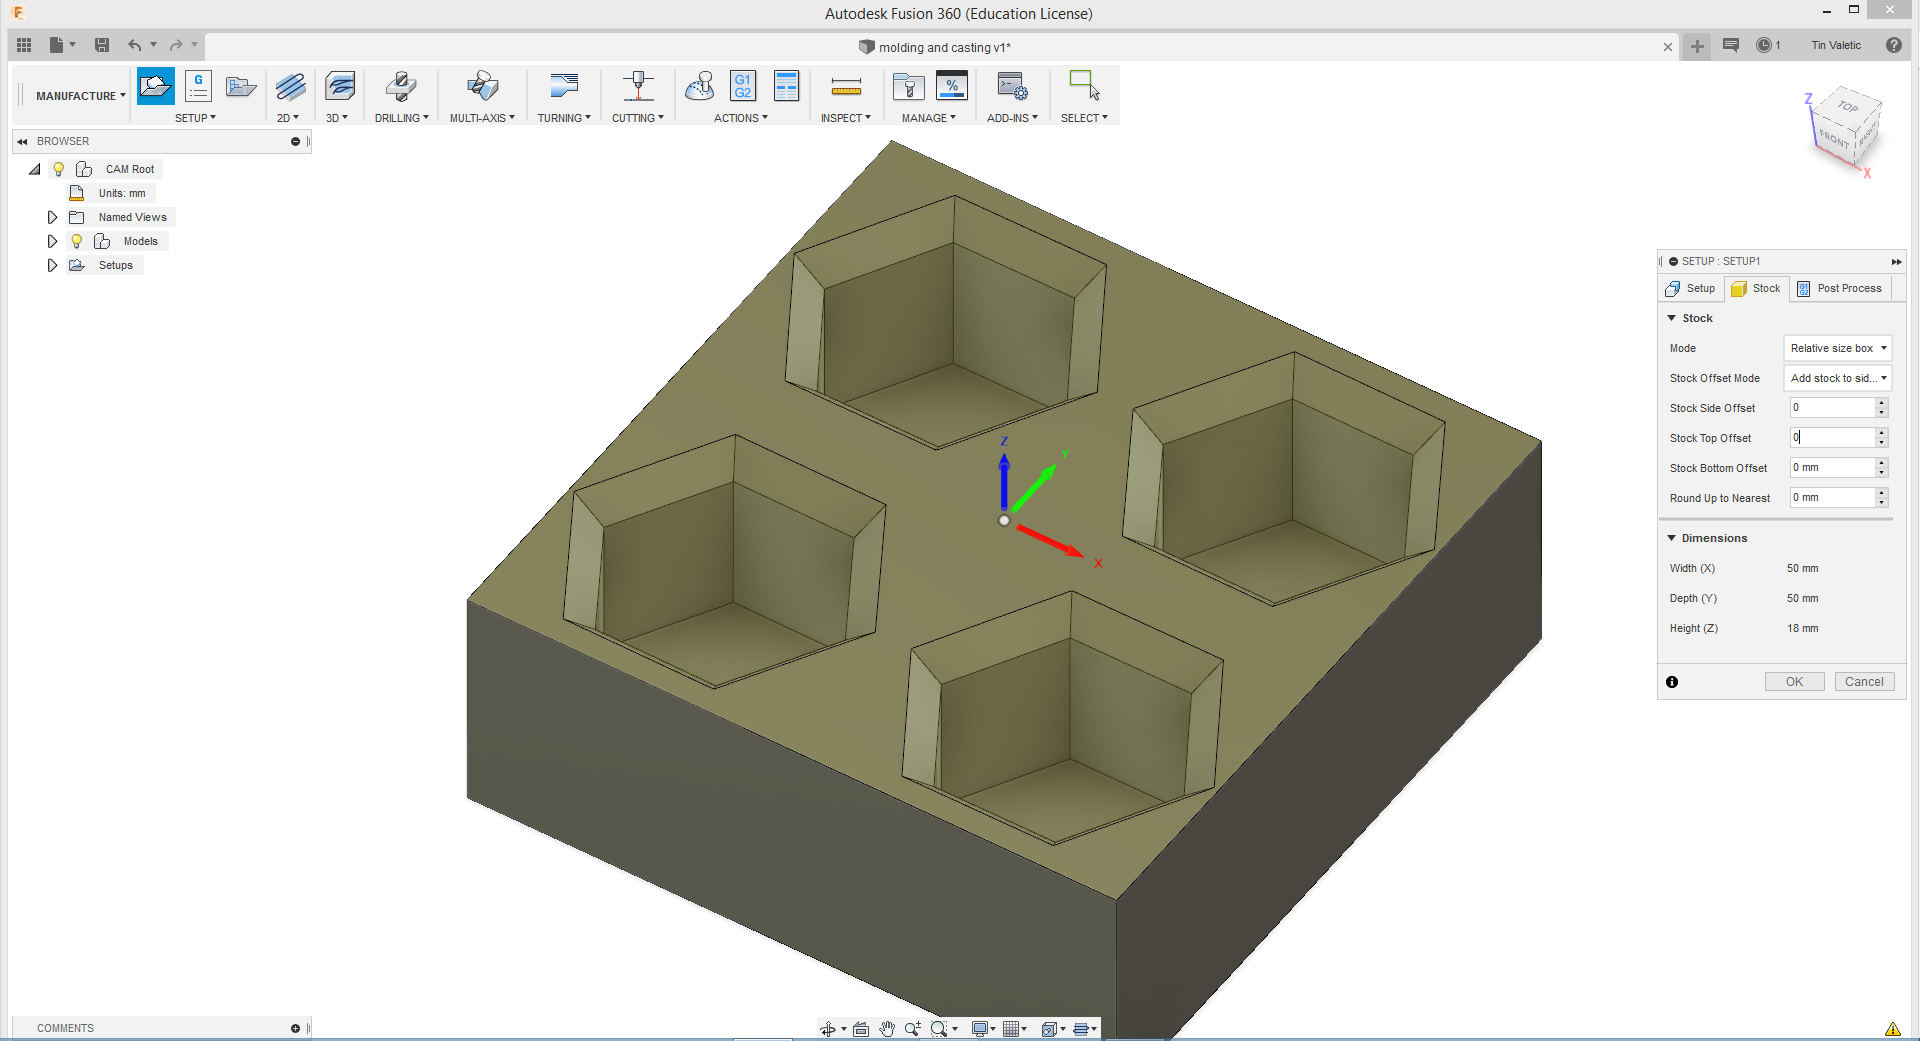1920x1041 pixels.
Task: Click the Stock Side Offset input field
Action: pos(1832,407)
